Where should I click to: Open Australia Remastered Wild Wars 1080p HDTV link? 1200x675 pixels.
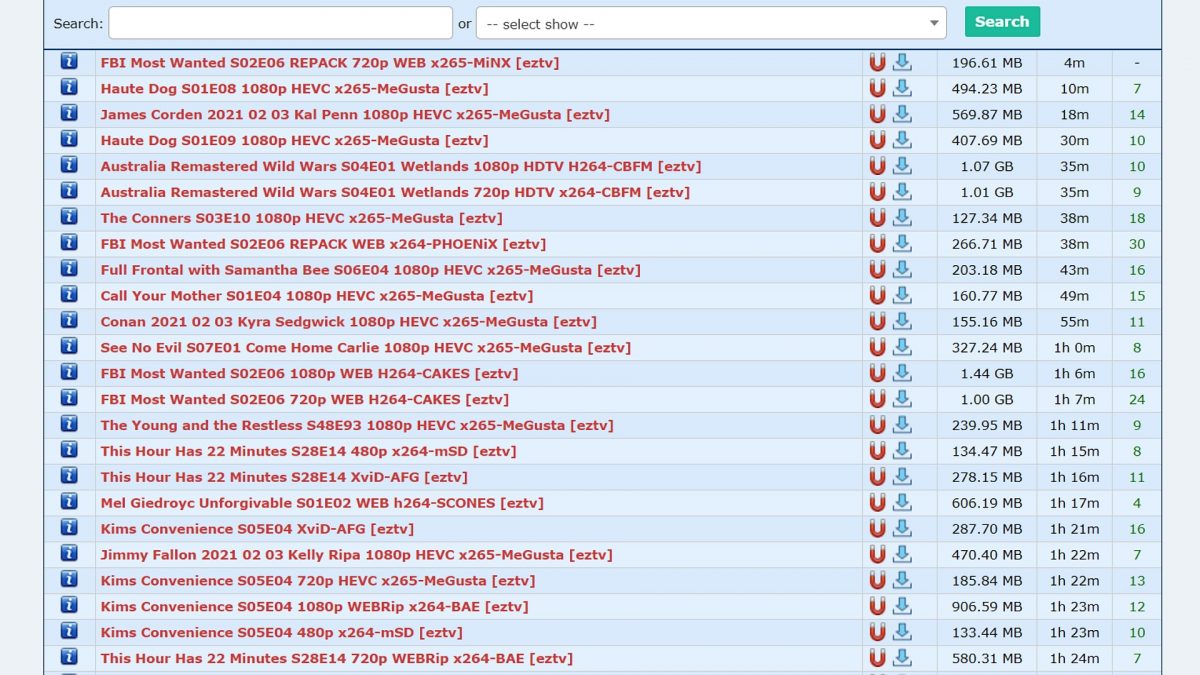pos(400,166)
